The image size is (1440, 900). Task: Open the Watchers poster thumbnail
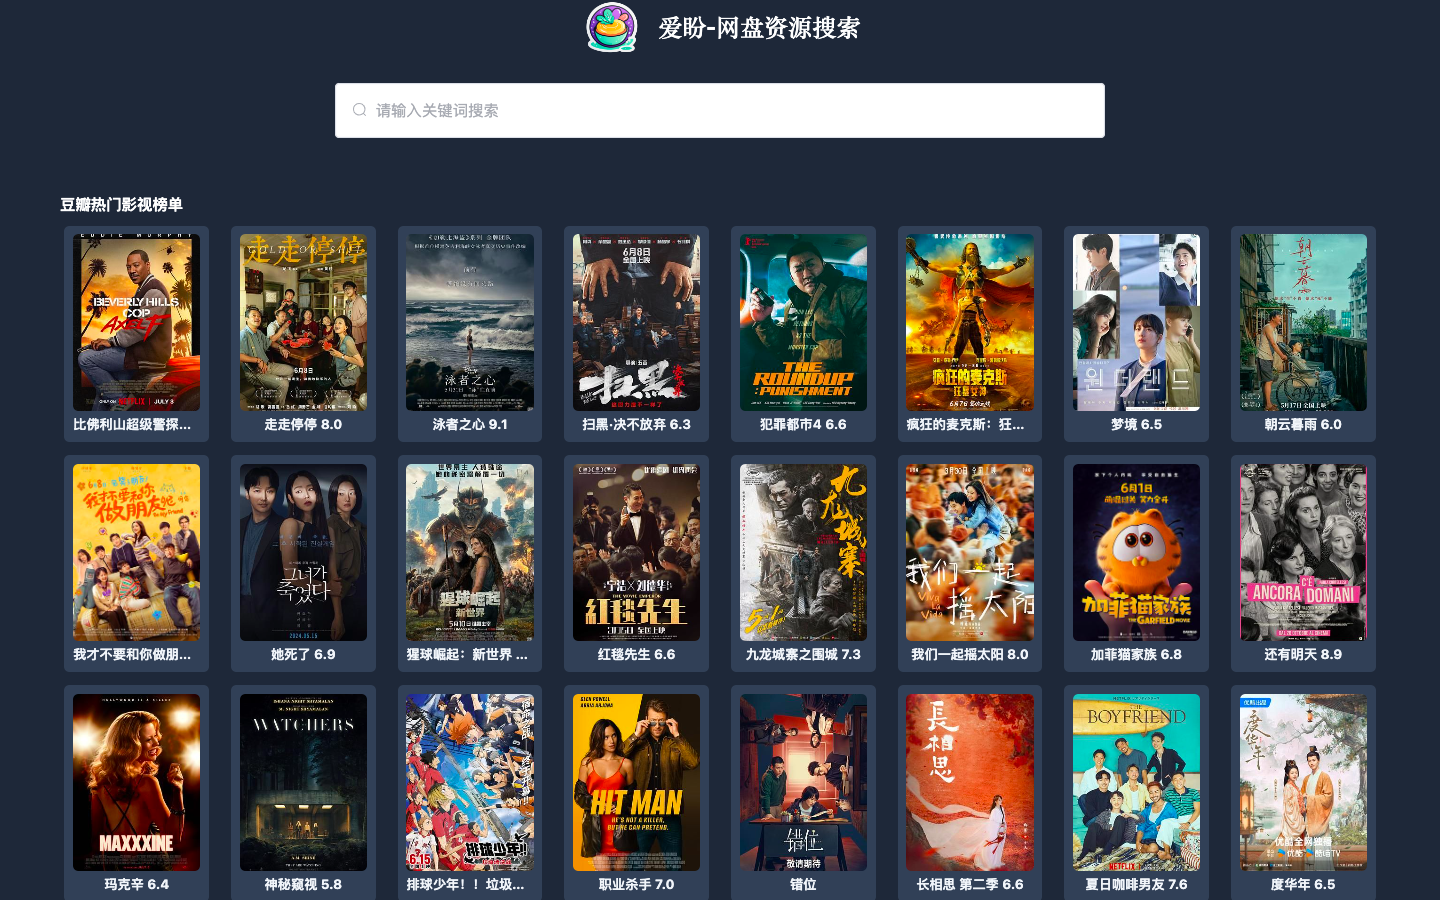click(x=303, y=782)
